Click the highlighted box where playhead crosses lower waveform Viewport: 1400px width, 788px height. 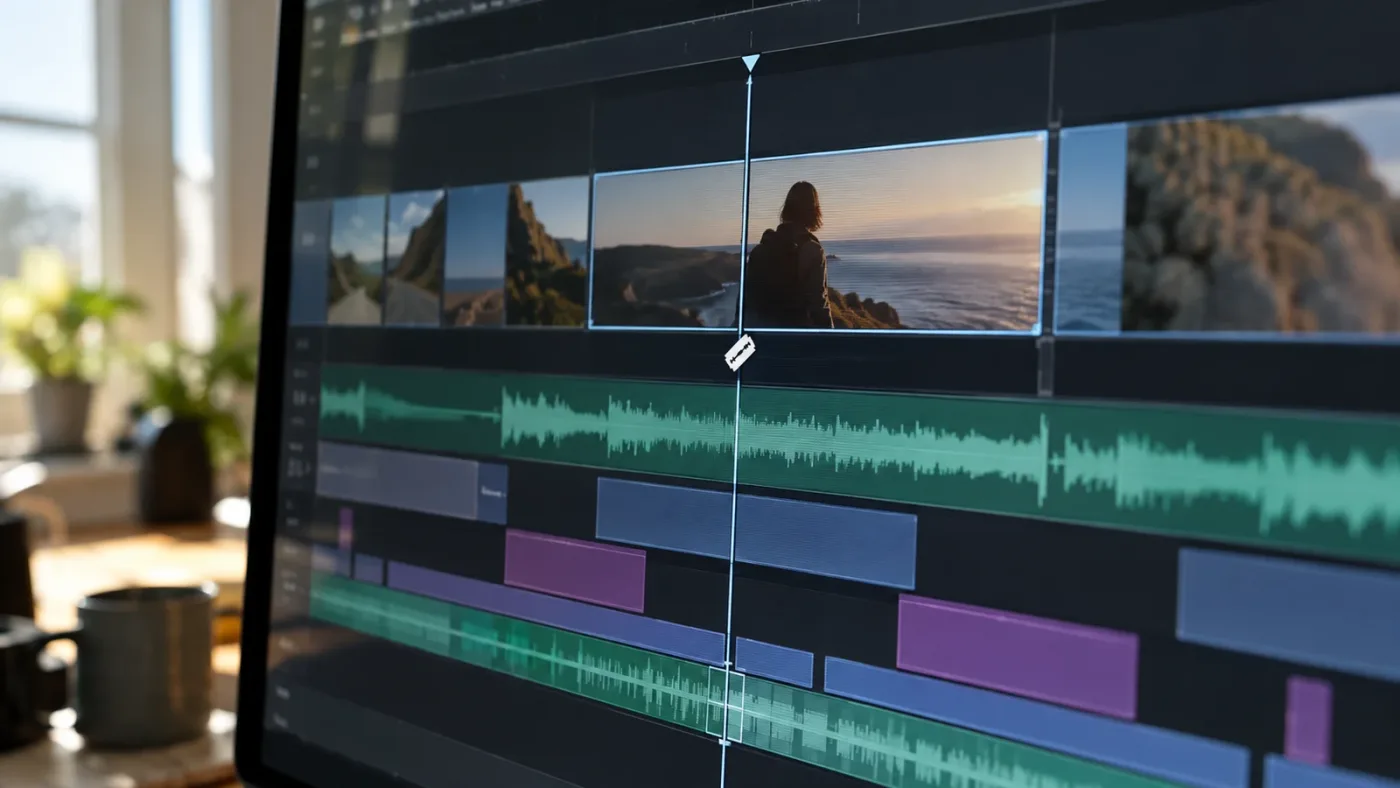coord(726,705)
